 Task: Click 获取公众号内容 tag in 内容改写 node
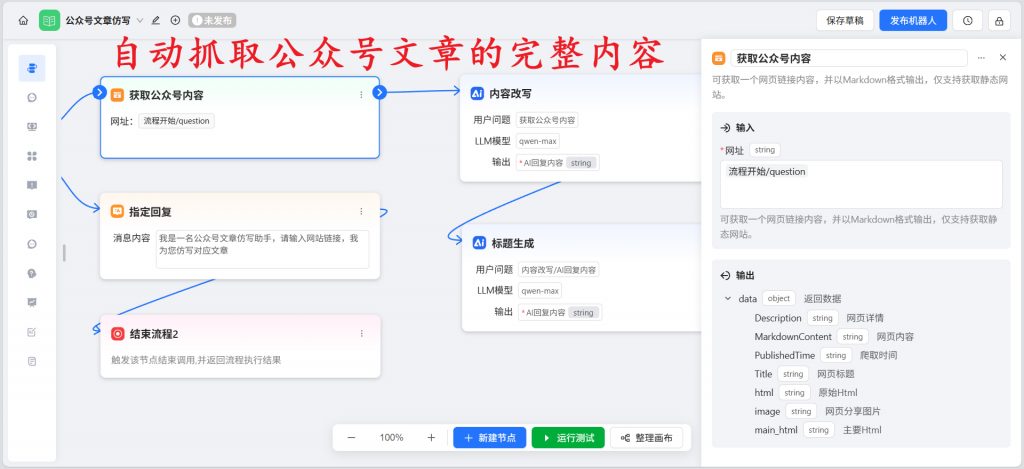click(547, 120)
